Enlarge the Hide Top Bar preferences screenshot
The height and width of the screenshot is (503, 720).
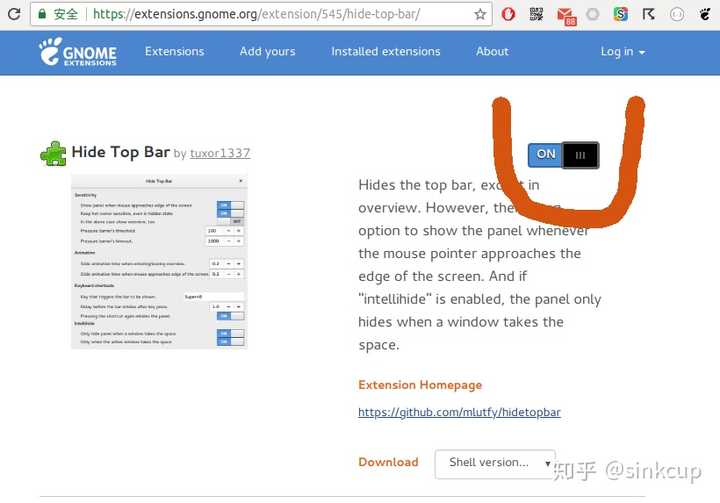point(159,261)
